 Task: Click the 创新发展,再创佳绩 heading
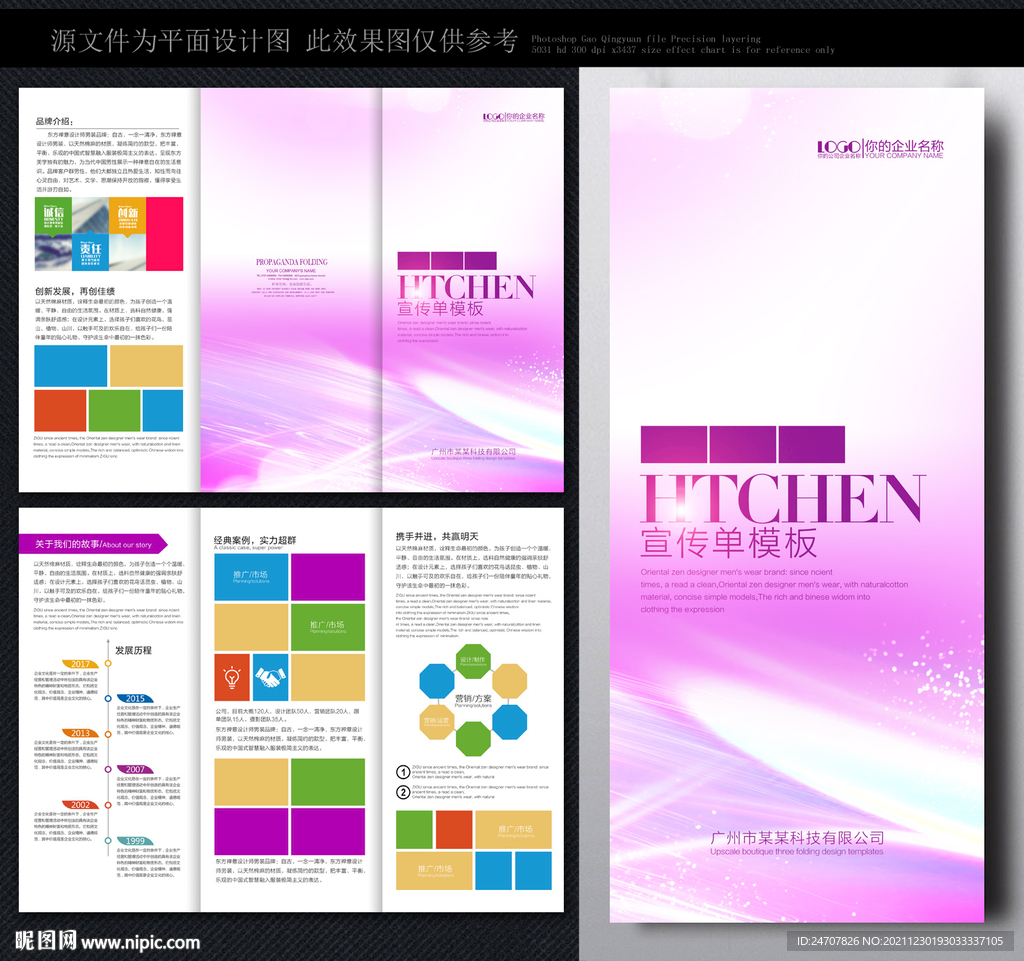(75, 291)
